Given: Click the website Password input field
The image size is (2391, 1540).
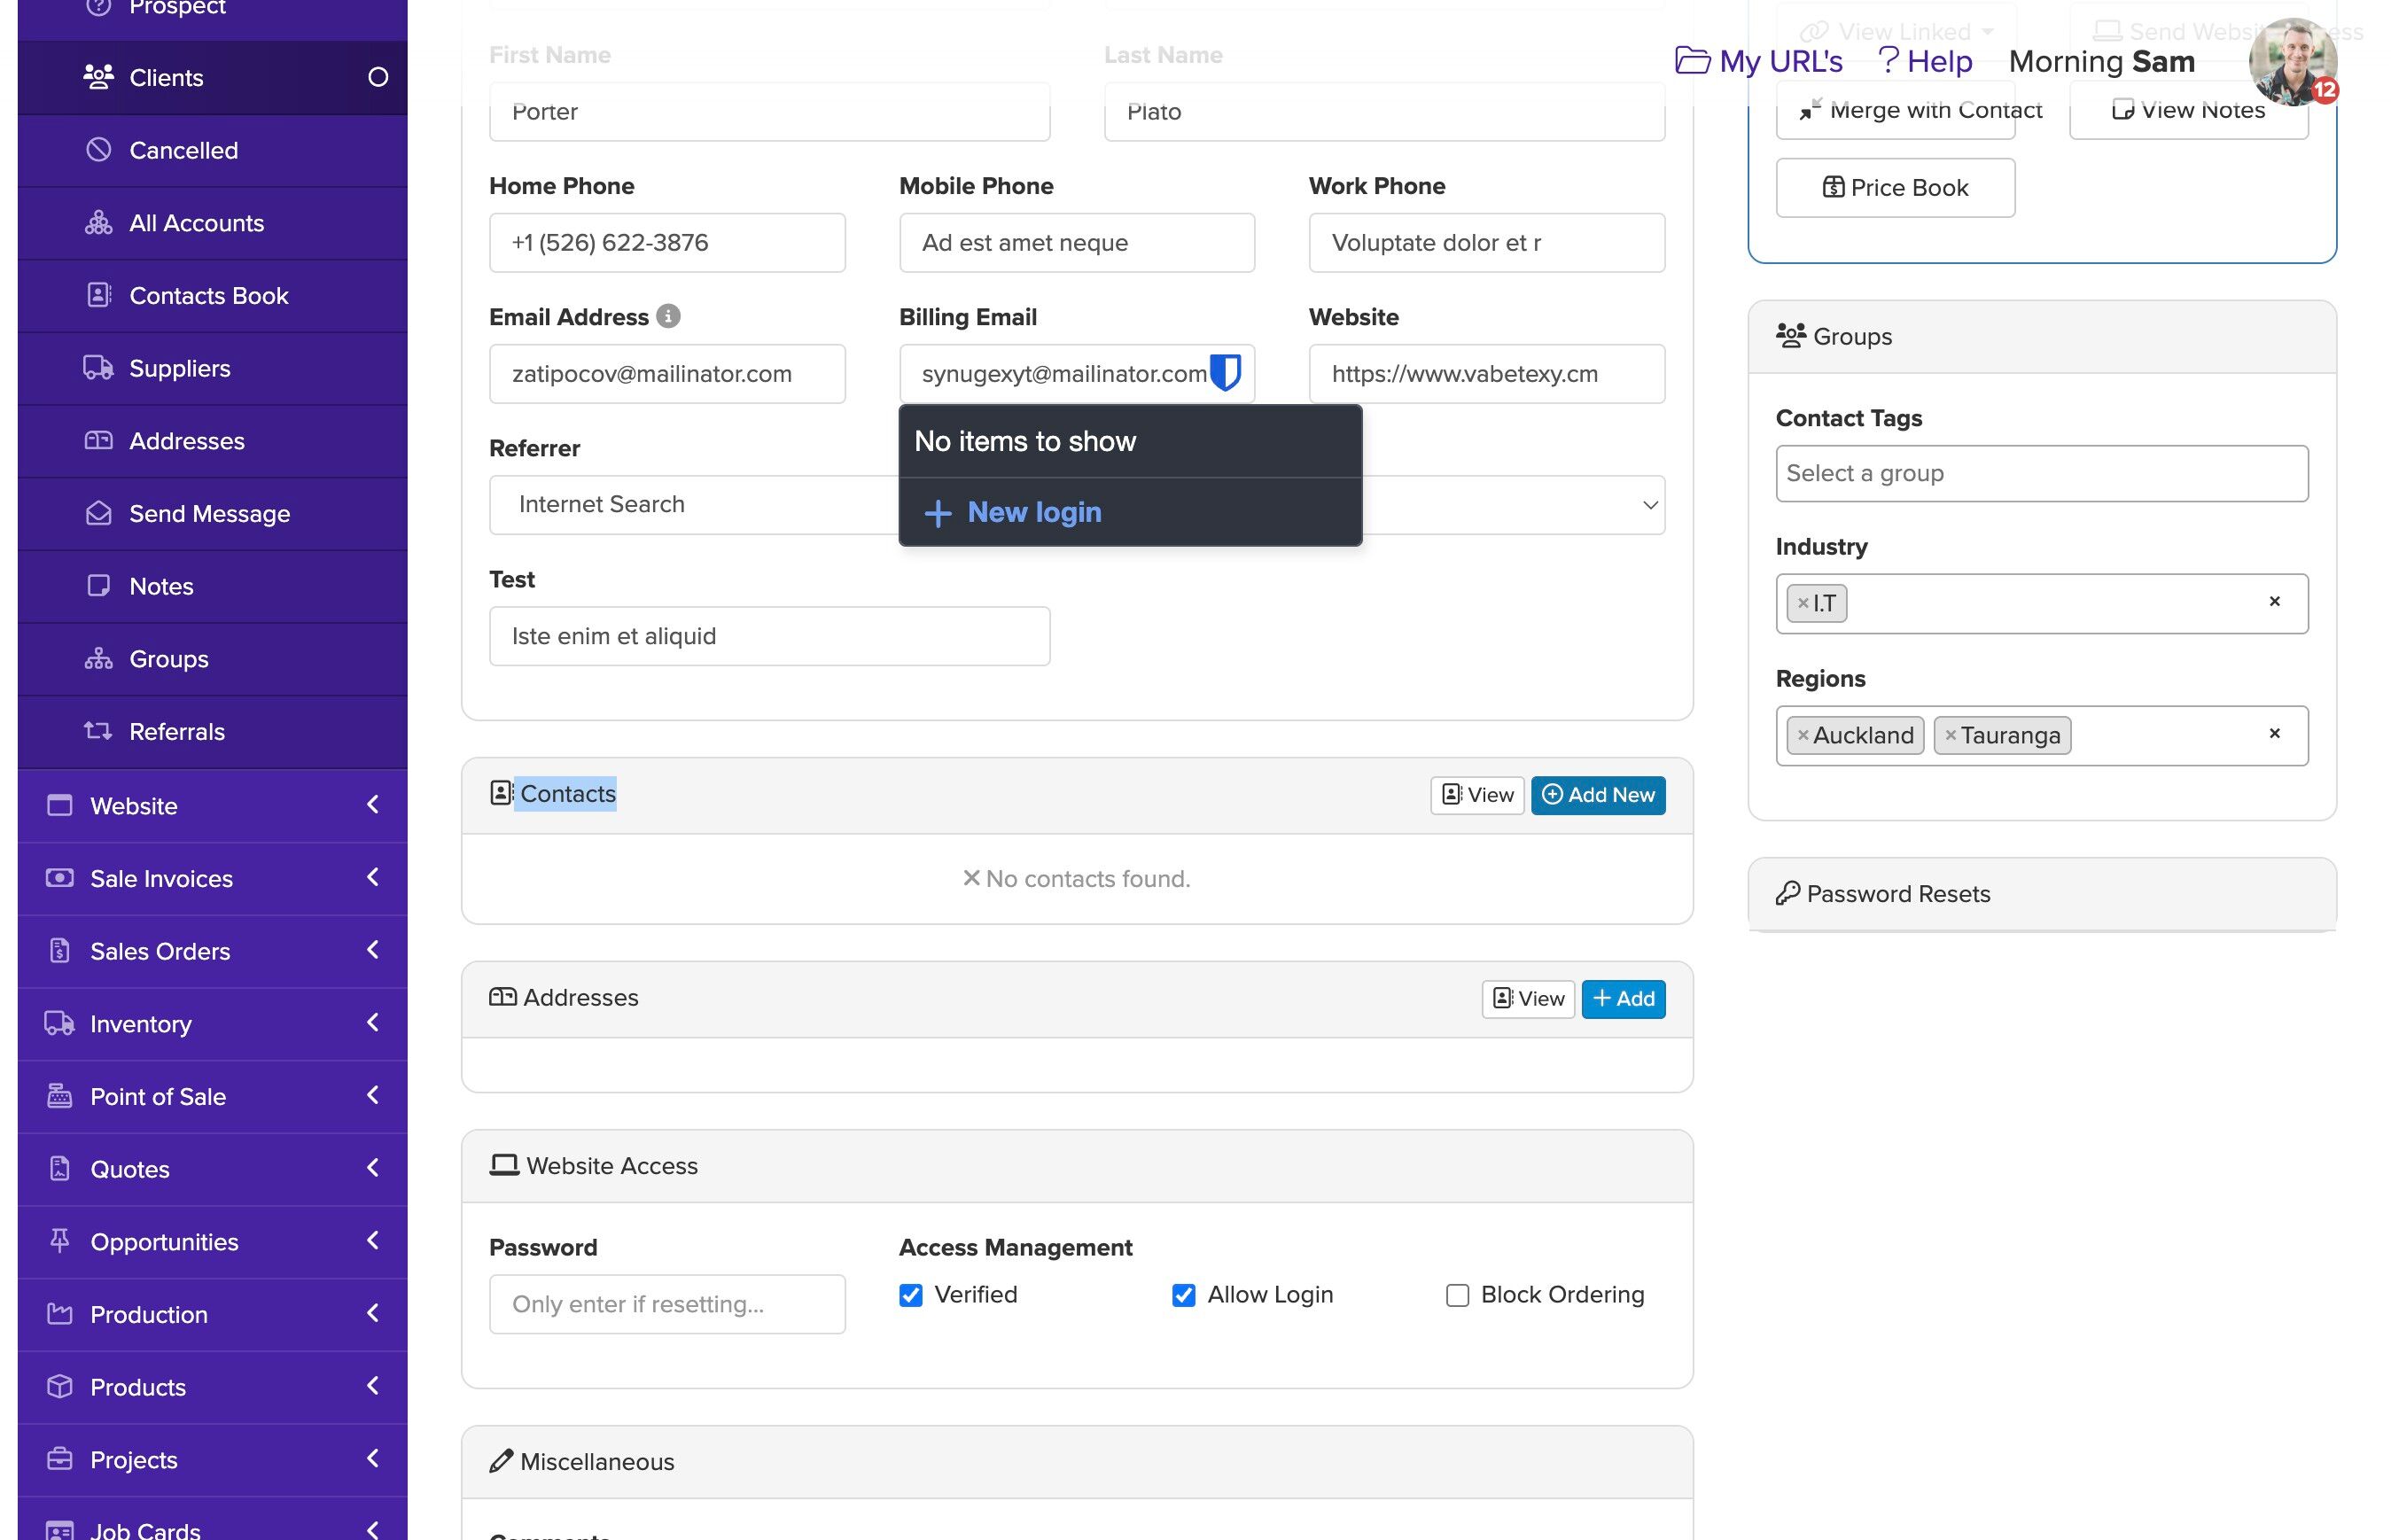Looking at the screenshot, I should pos(667,1304).
